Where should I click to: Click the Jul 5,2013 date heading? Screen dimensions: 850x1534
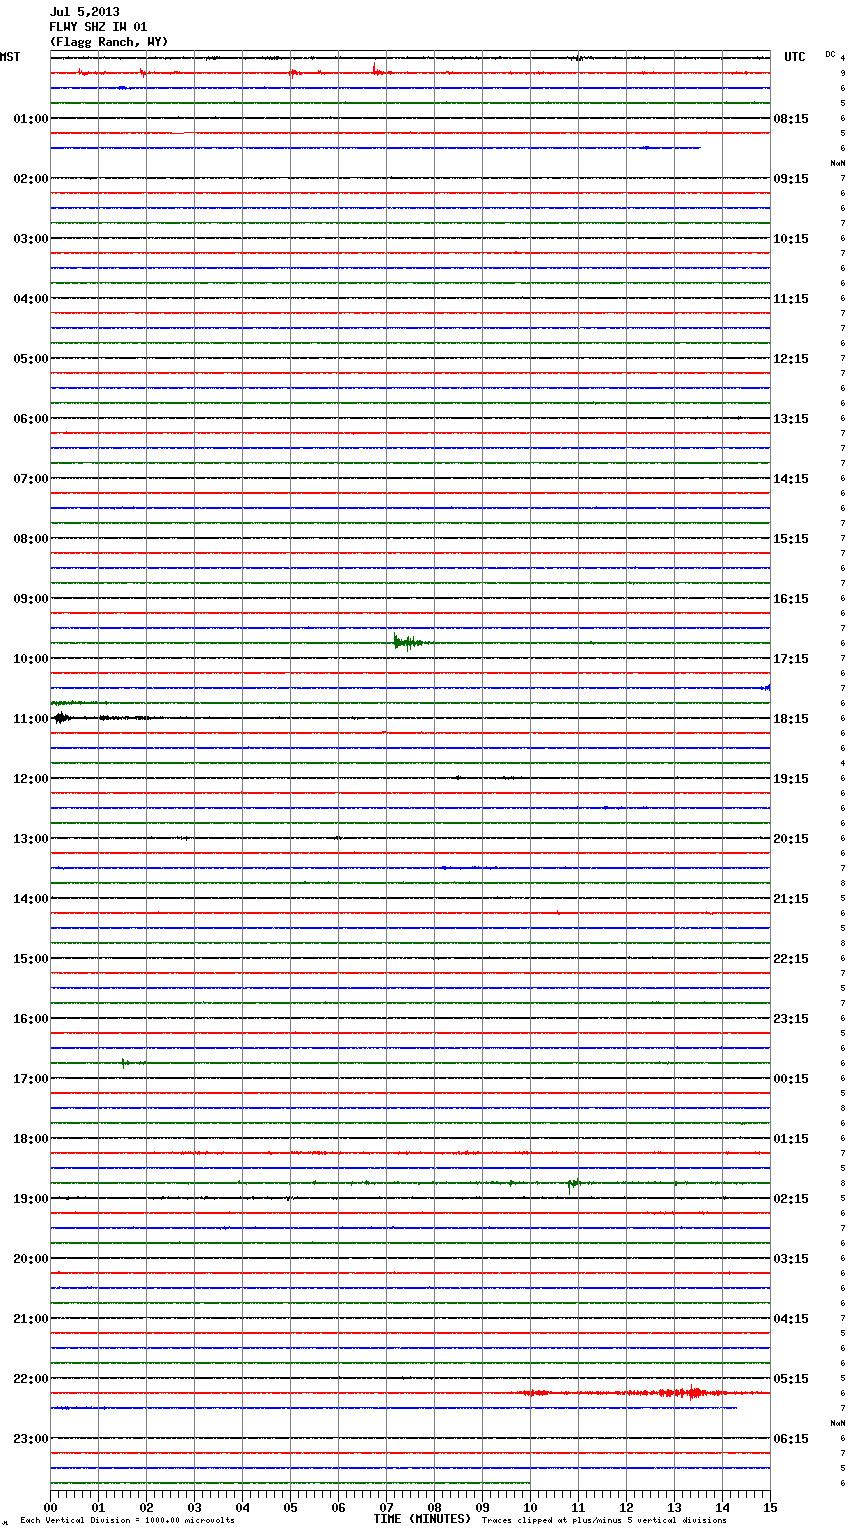(x=84, y=12)
